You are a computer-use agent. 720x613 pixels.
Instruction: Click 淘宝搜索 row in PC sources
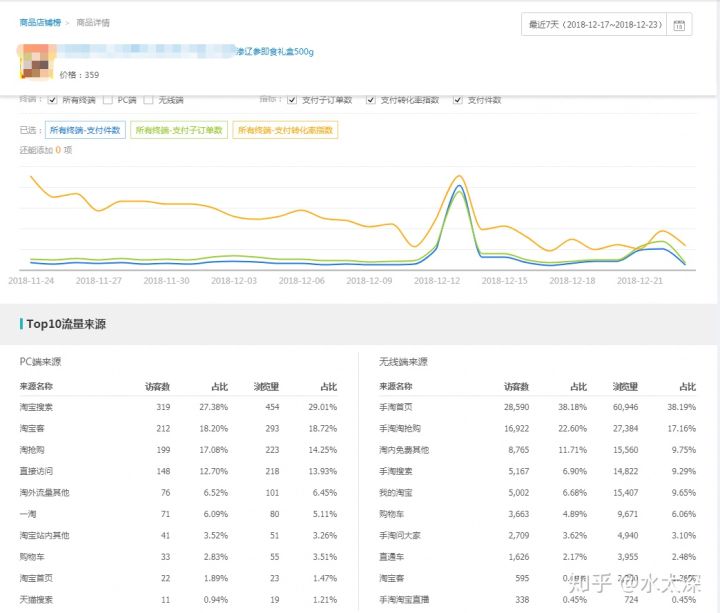37,407
